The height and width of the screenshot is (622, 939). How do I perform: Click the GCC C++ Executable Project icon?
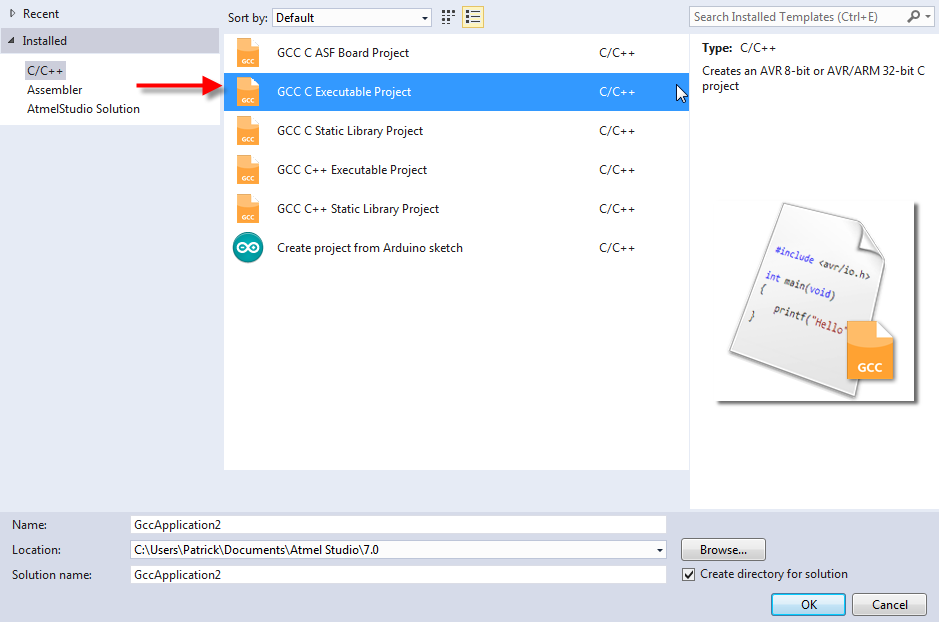[x=248, y=169]
